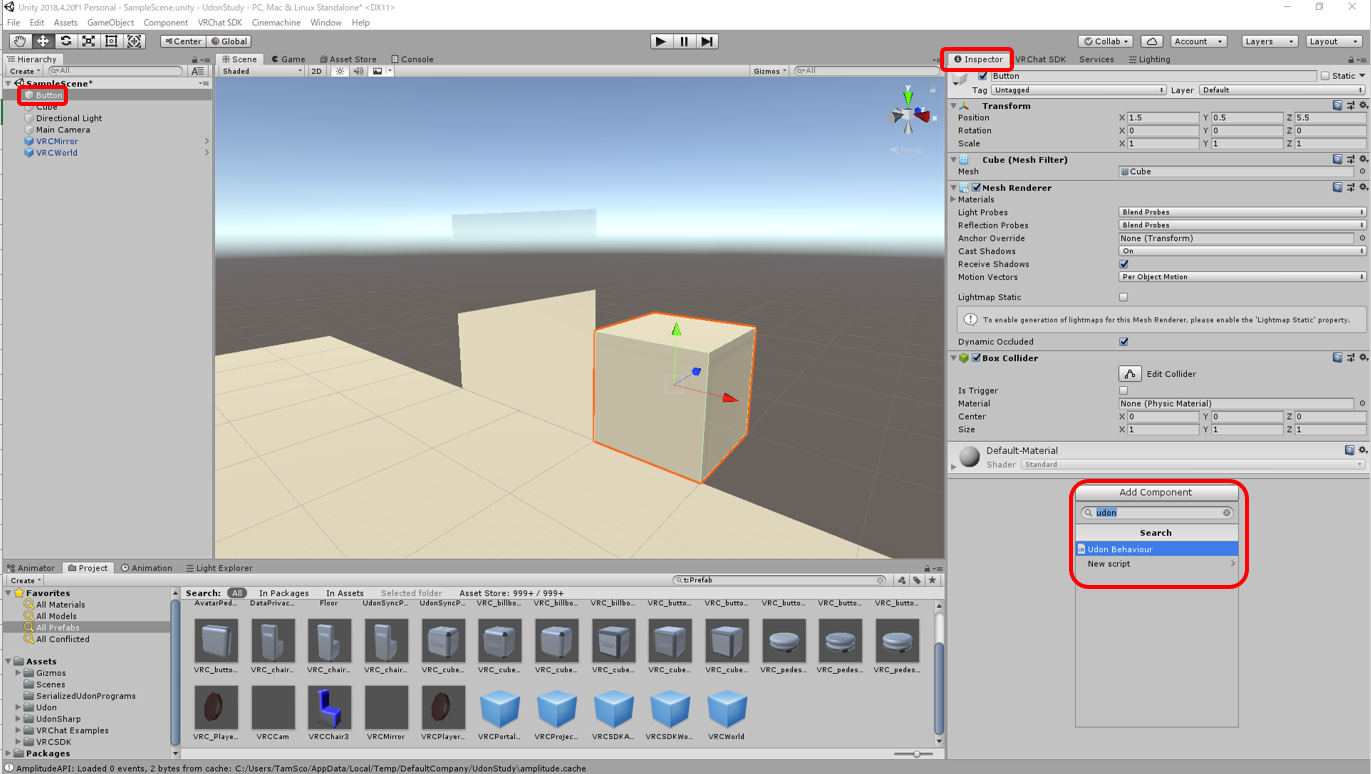This screenshot has width=1371, height=774.
Task: Open the Gizmos dropdown
Action: pyautogui.click(x=770, y=71)
